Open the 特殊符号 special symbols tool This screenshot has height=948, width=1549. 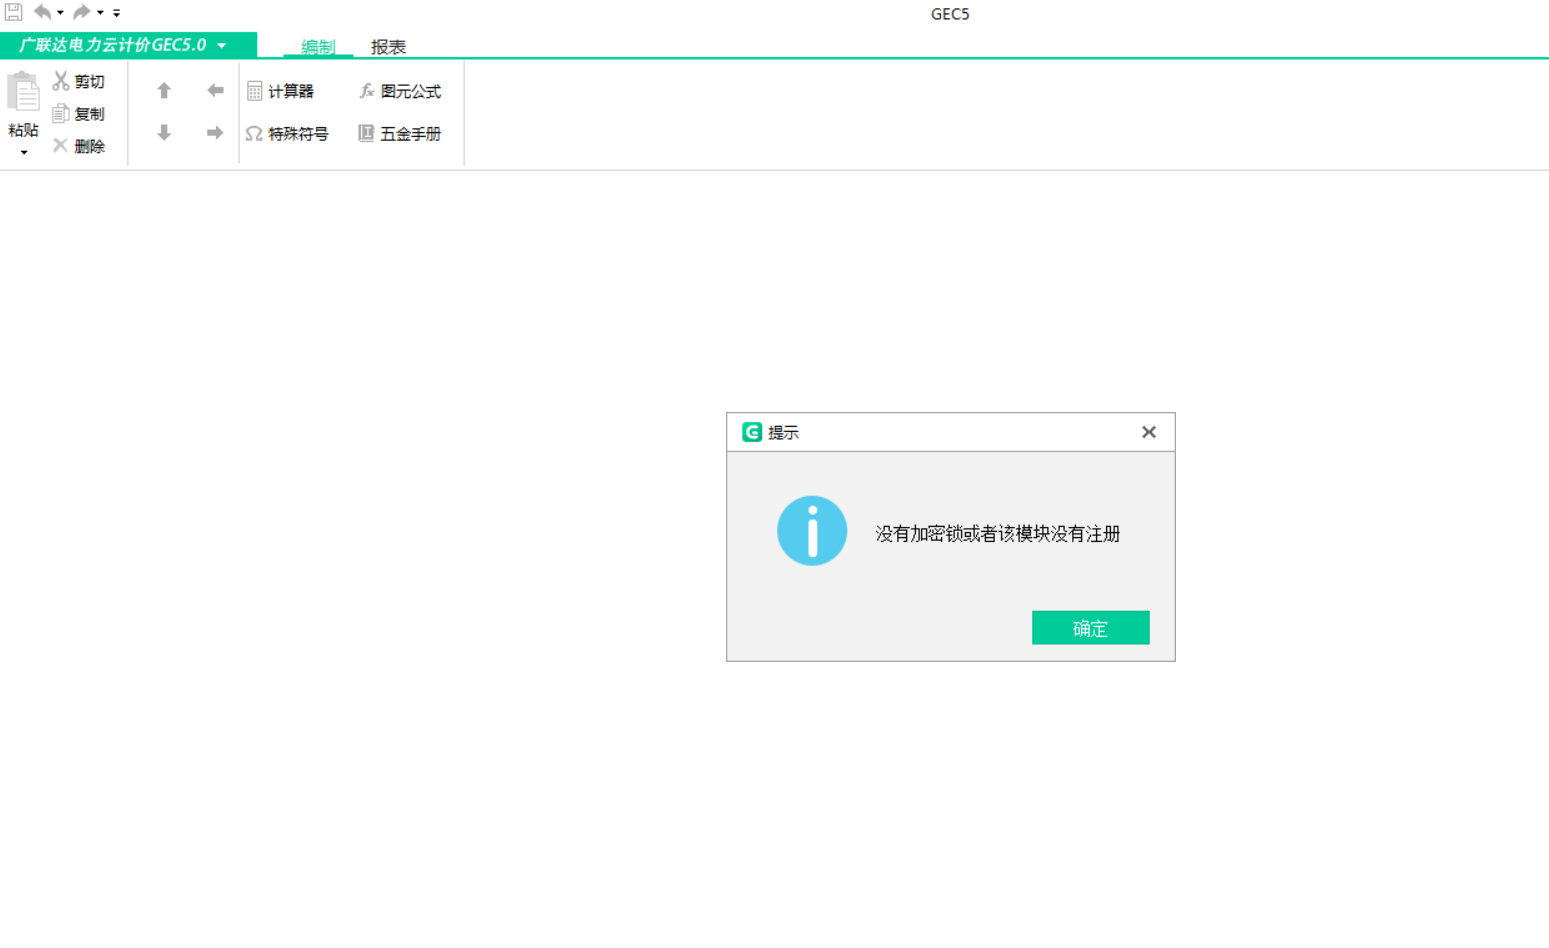tap(287, 134)
